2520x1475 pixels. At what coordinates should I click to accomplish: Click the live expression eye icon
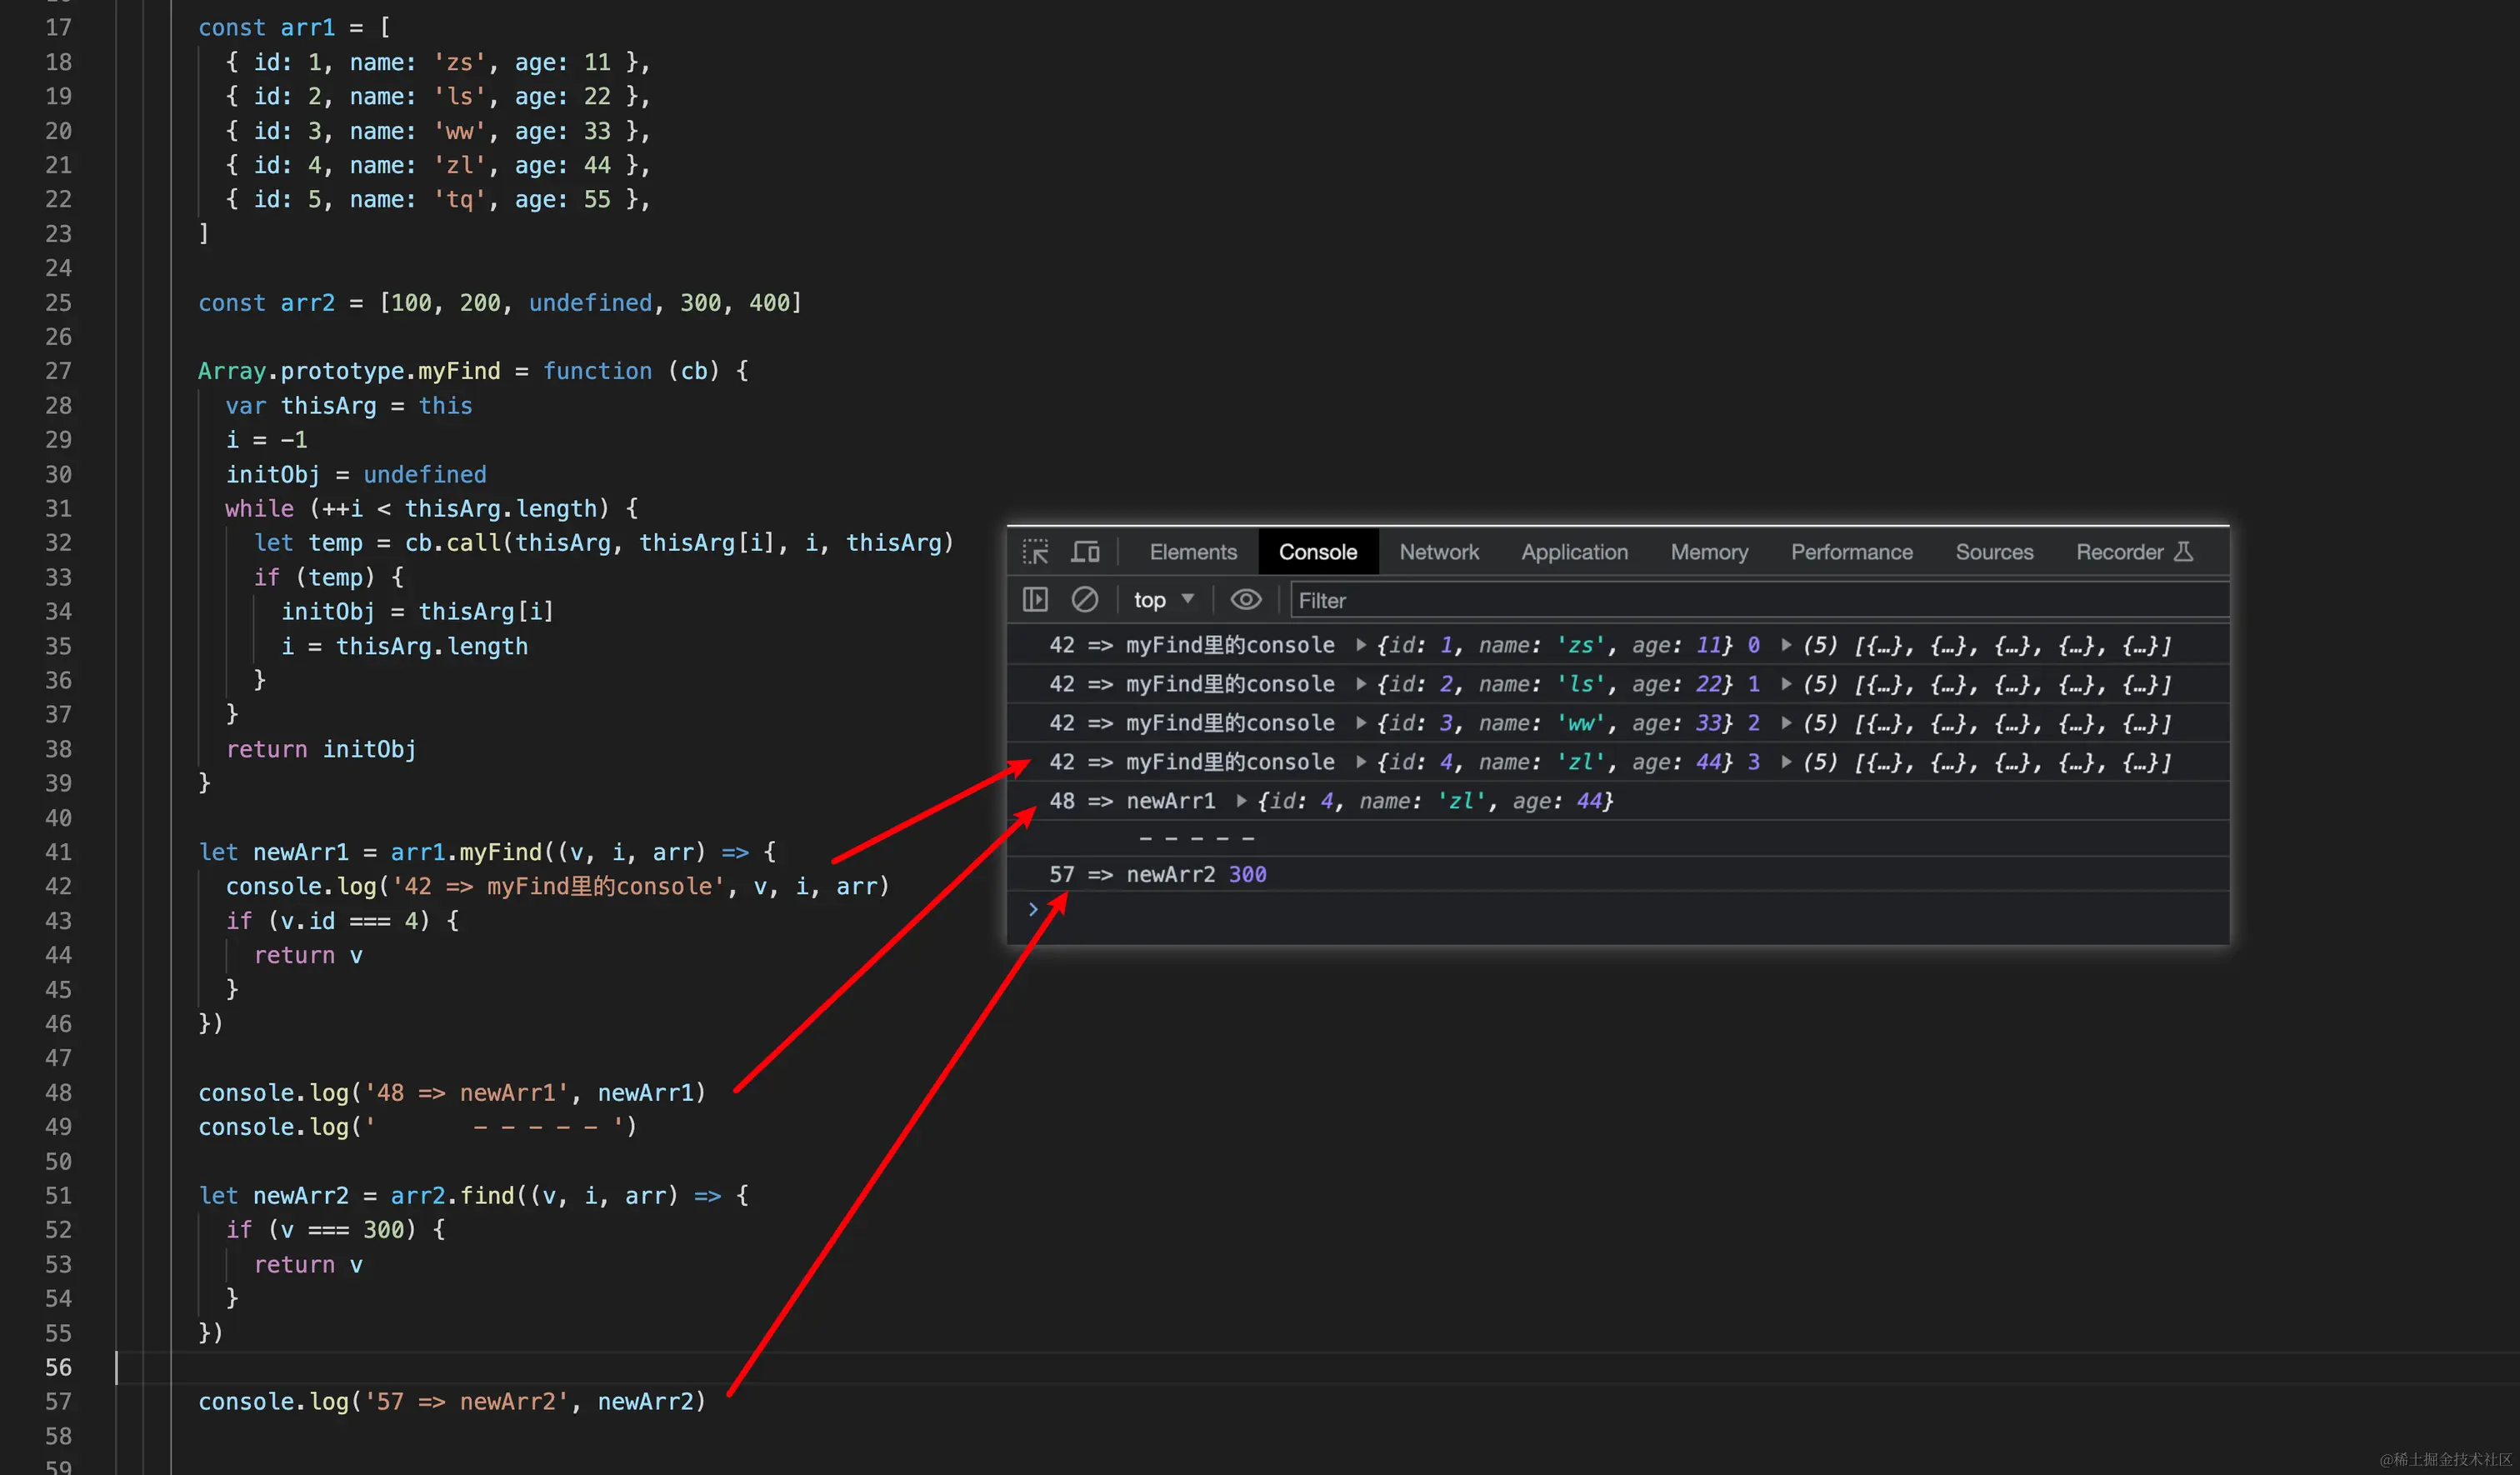pos(1245,600)
